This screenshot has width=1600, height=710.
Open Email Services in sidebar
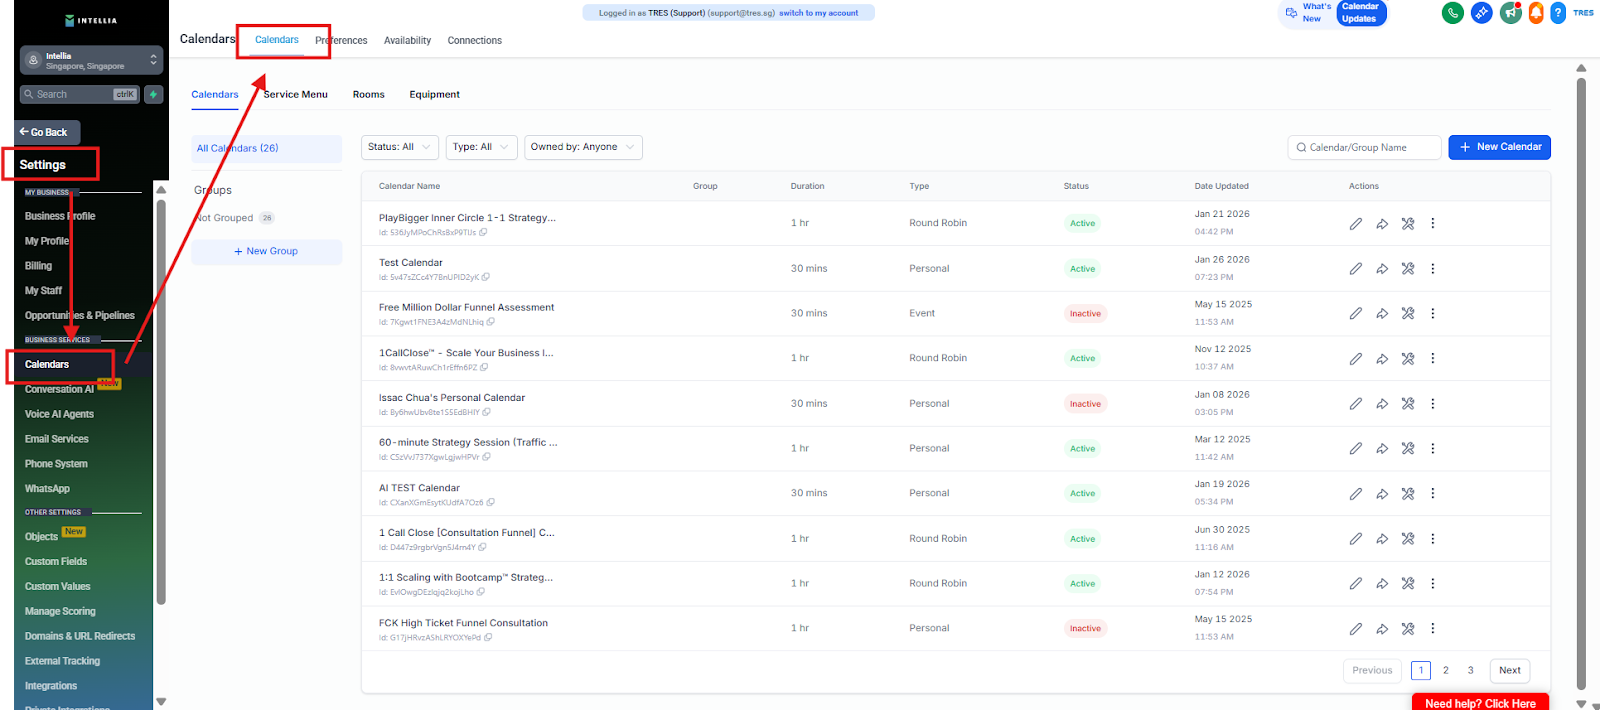(56, 439)
